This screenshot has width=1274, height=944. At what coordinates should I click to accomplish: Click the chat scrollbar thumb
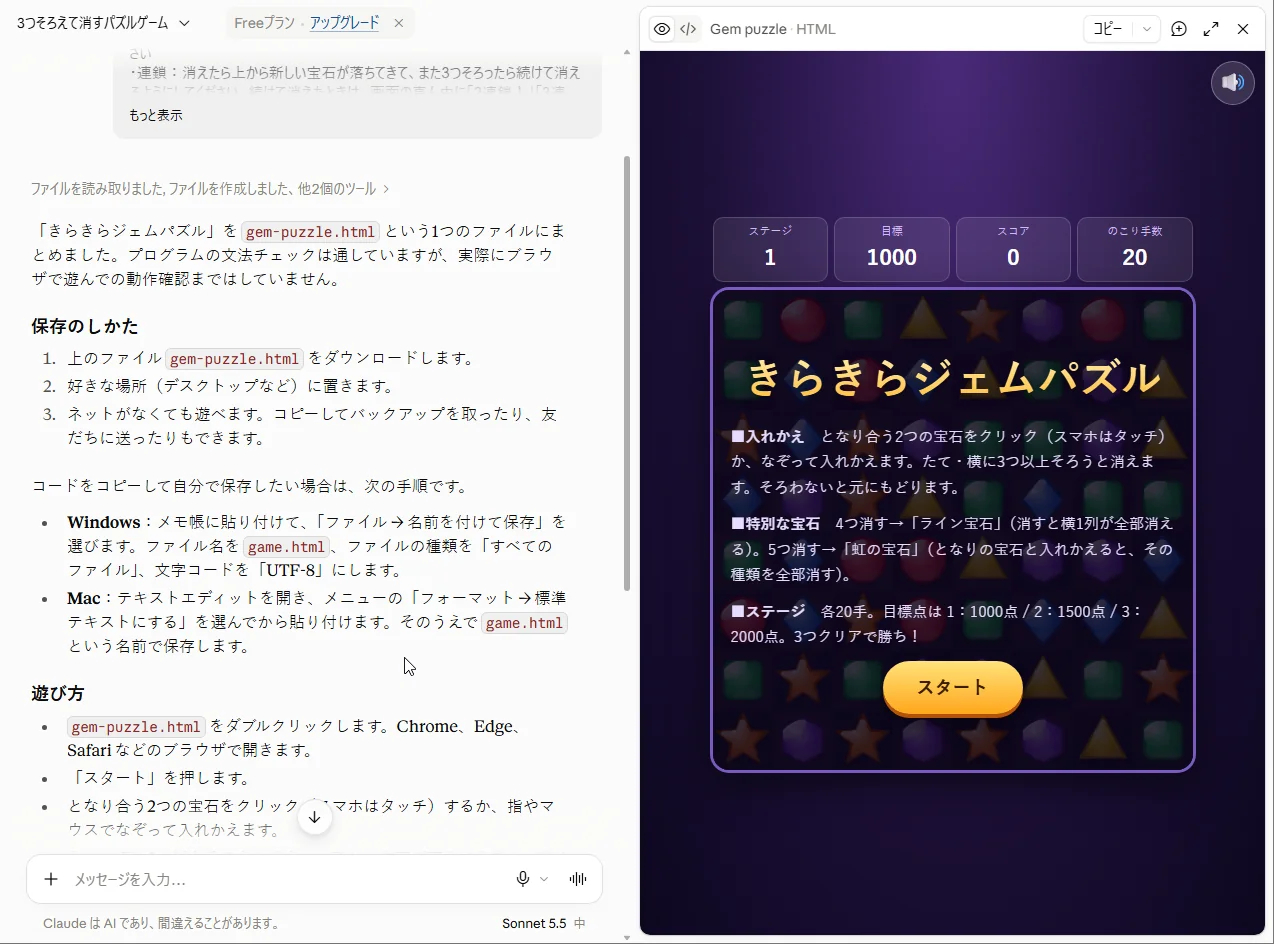tap(627, 372)
